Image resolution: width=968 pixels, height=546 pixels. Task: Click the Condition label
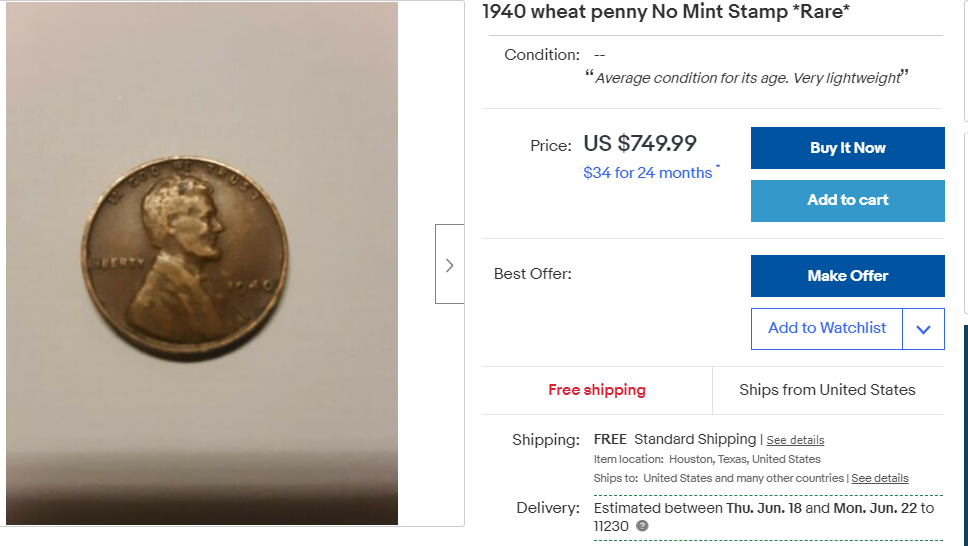(x=542, y=55)
